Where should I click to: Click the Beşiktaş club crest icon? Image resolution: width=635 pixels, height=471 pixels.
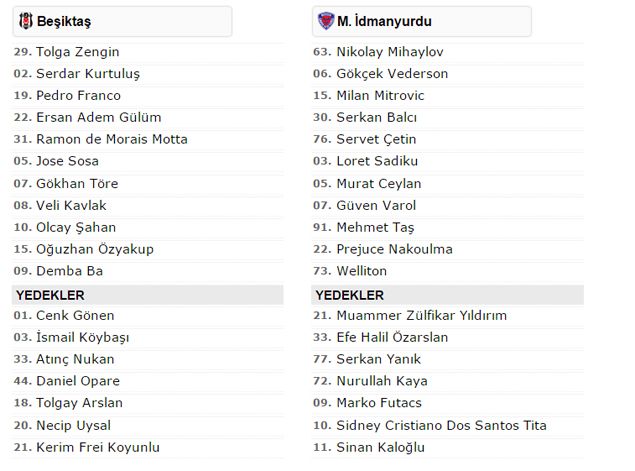coord(26,21)
